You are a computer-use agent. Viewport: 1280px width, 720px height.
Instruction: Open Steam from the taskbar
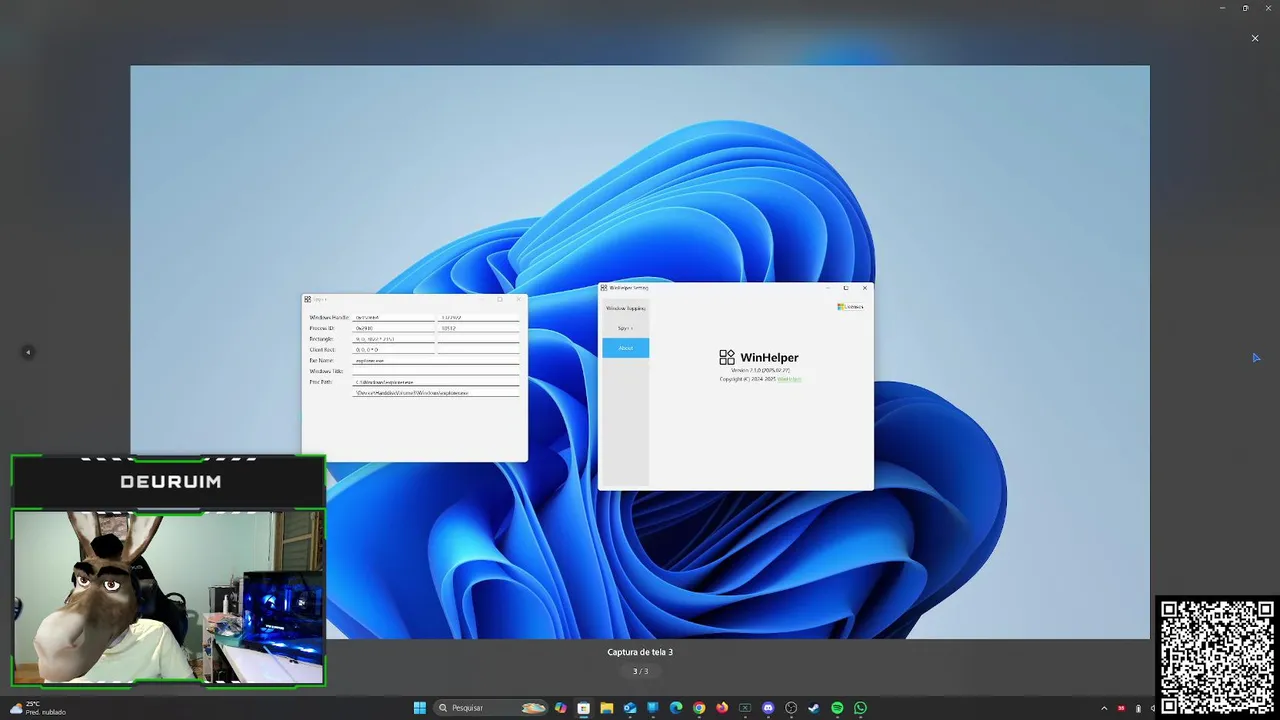[x=814, y=708]
